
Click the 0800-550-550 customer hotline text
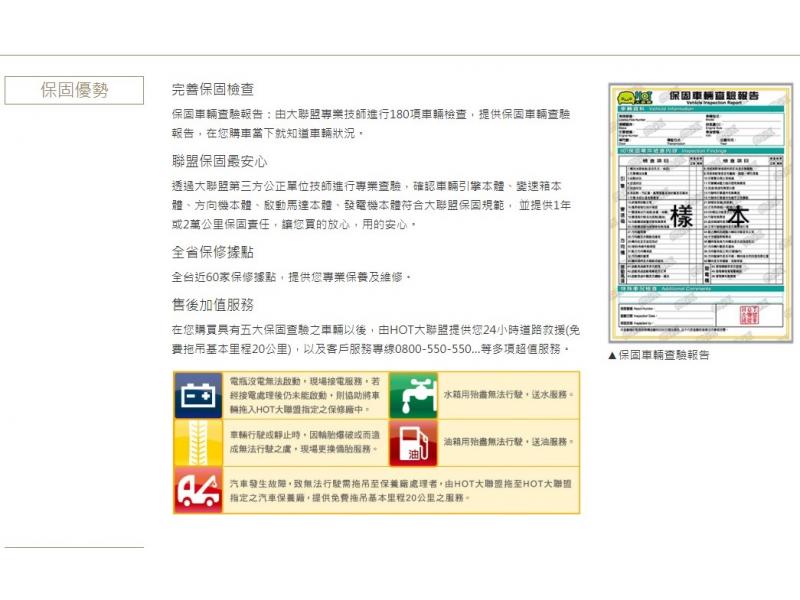[x=430, y=349]
